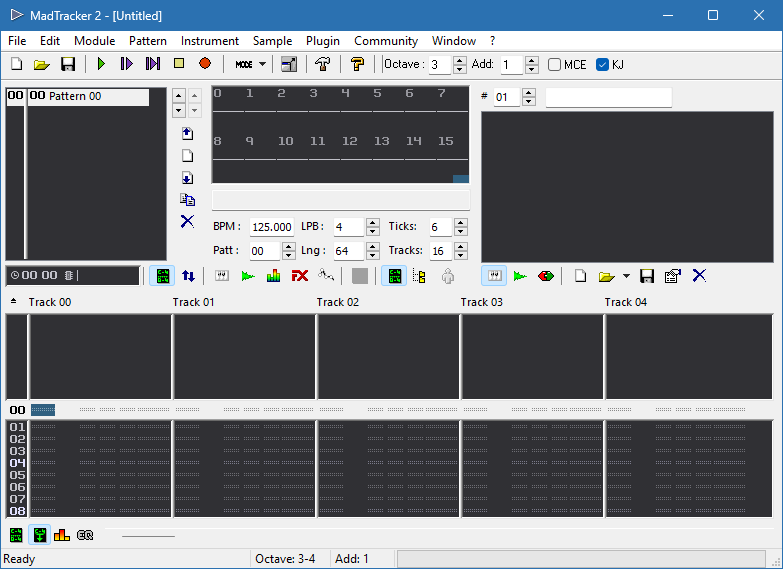This screenshot has height=569, width=783.
Task: Toggle the pattern editor view icon left of the arrows
Action: (x=162, y=276)
